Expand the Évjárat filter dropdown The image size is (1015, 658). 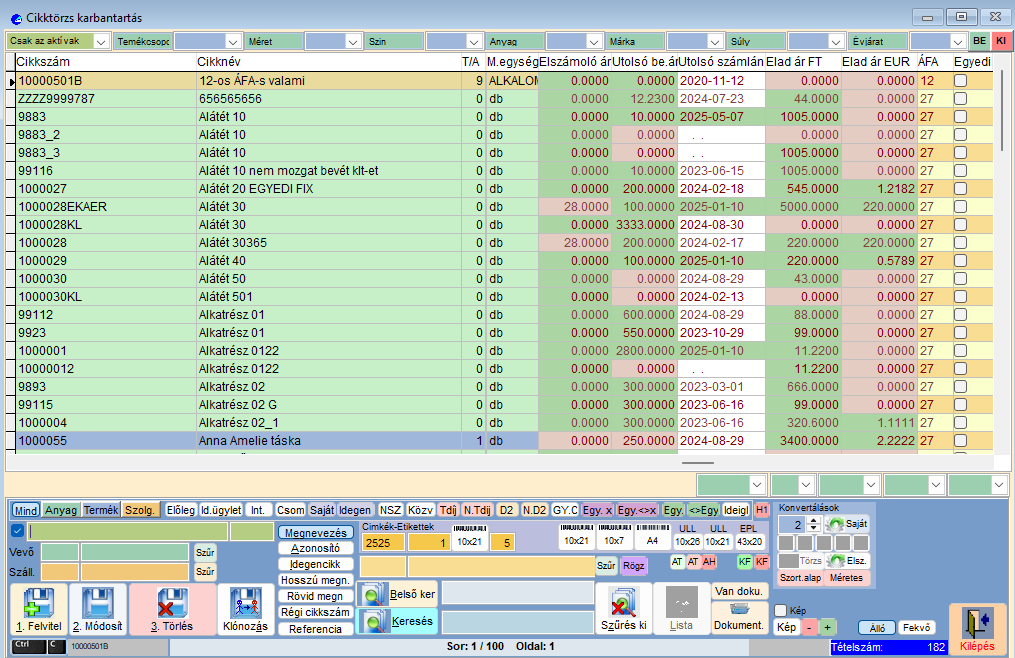956,42
